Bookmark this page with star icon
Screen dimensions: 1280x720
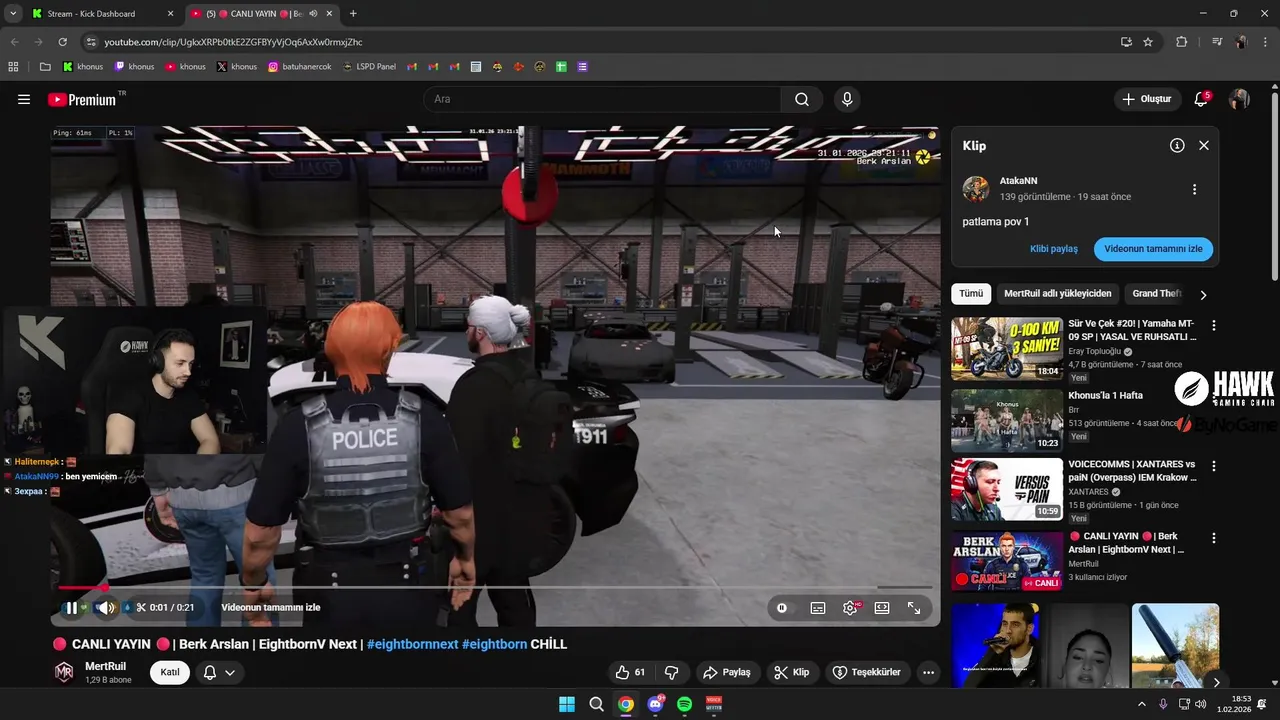1148,42
